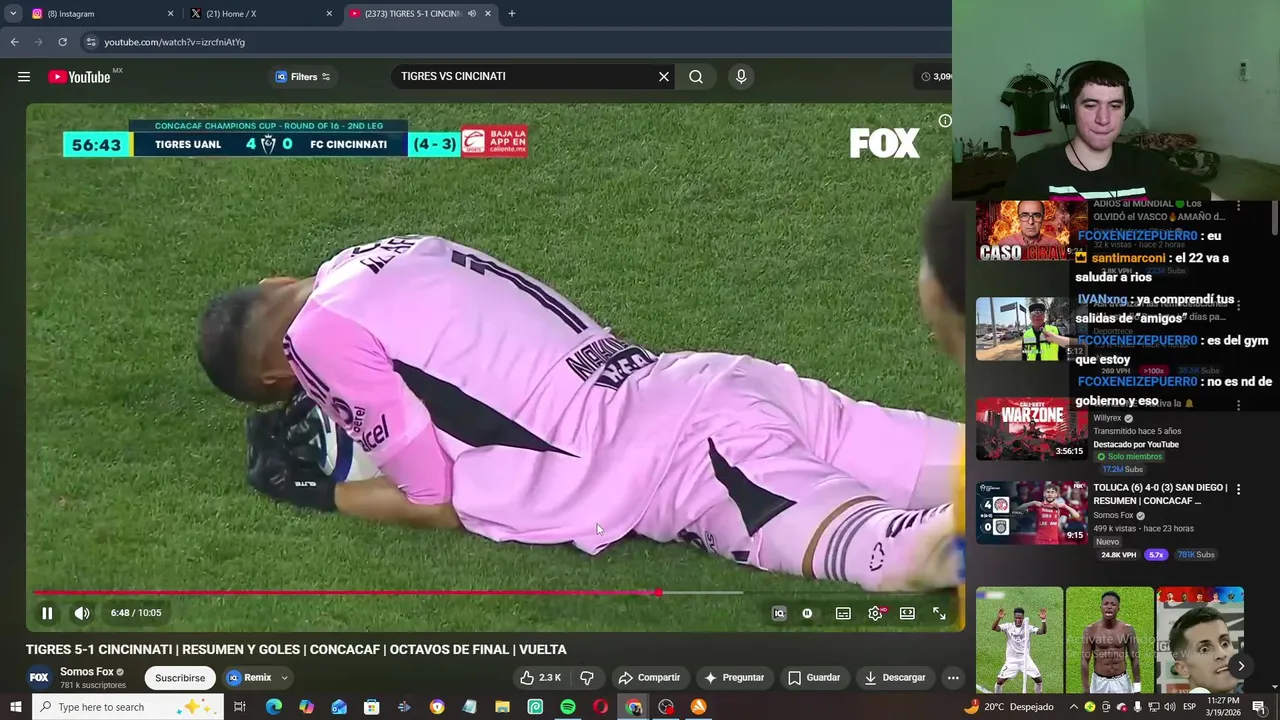Image resolution: width=1280 pixels, height=720 pixels.
Task: Like the video (2.3 K)
Action: pos(540,678)
